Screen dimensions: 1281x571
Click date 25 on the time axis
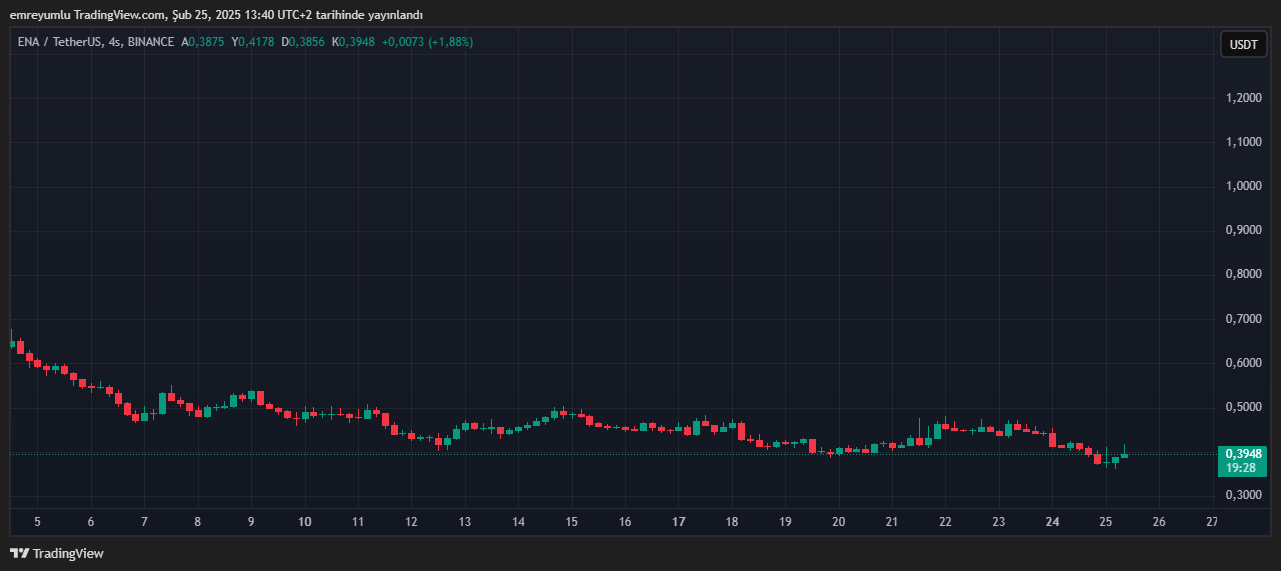(1105, 522)
